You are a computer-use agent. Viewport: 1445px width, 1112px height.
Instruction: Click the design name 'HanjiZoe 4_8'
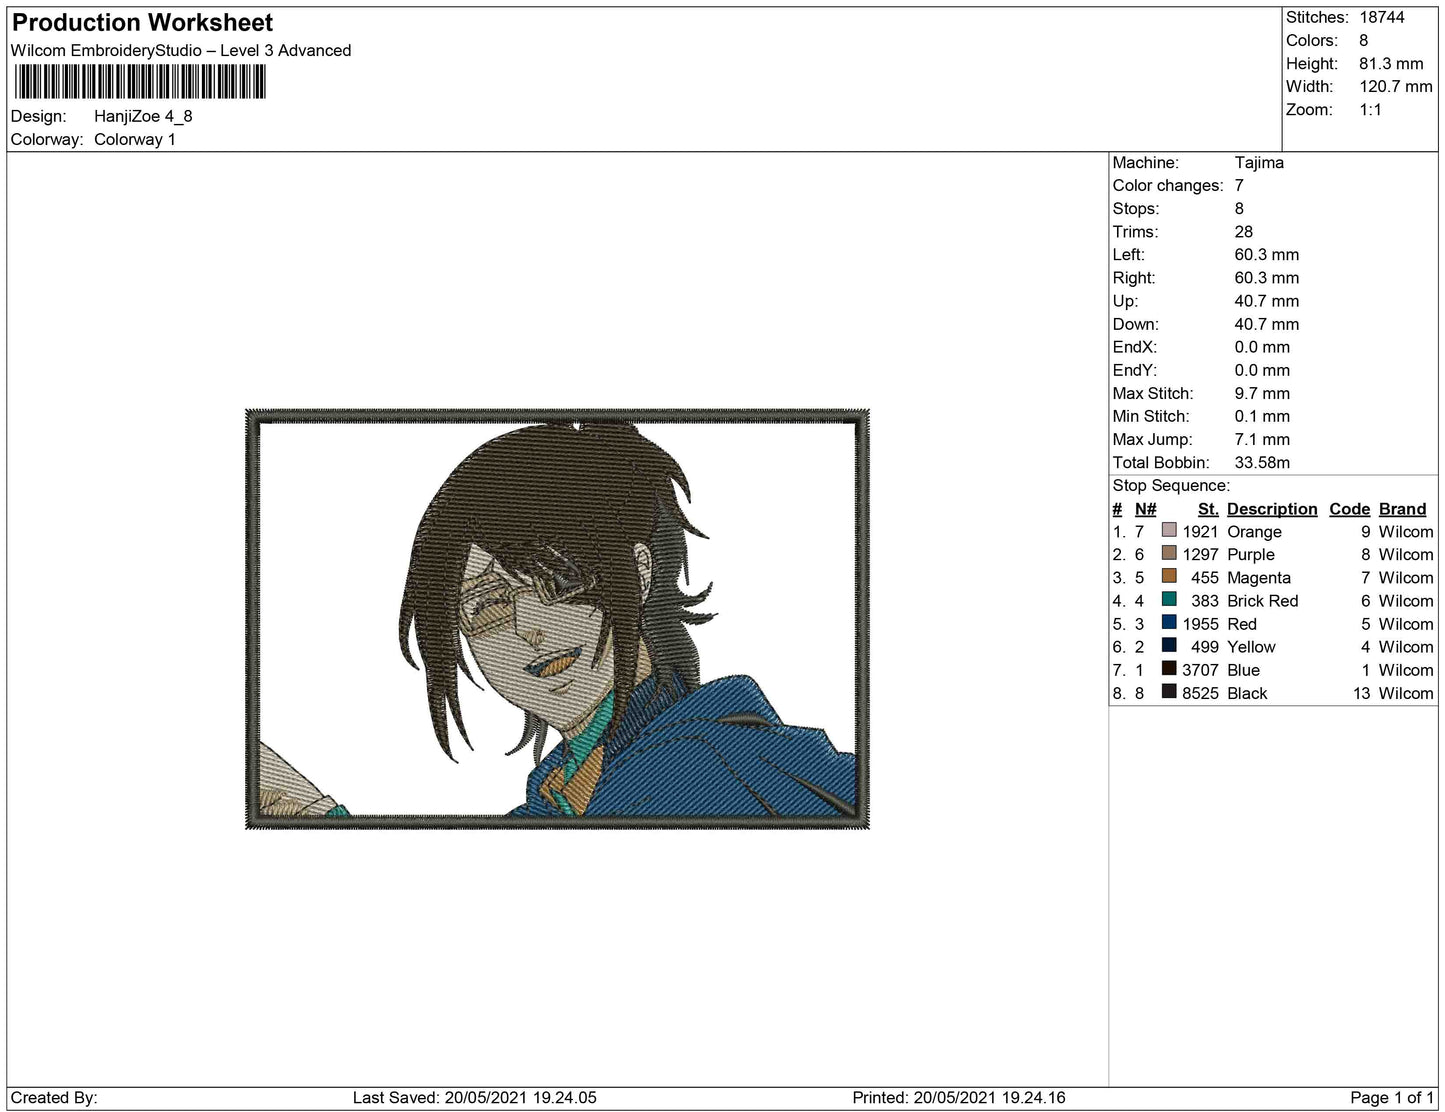[143, 116]
